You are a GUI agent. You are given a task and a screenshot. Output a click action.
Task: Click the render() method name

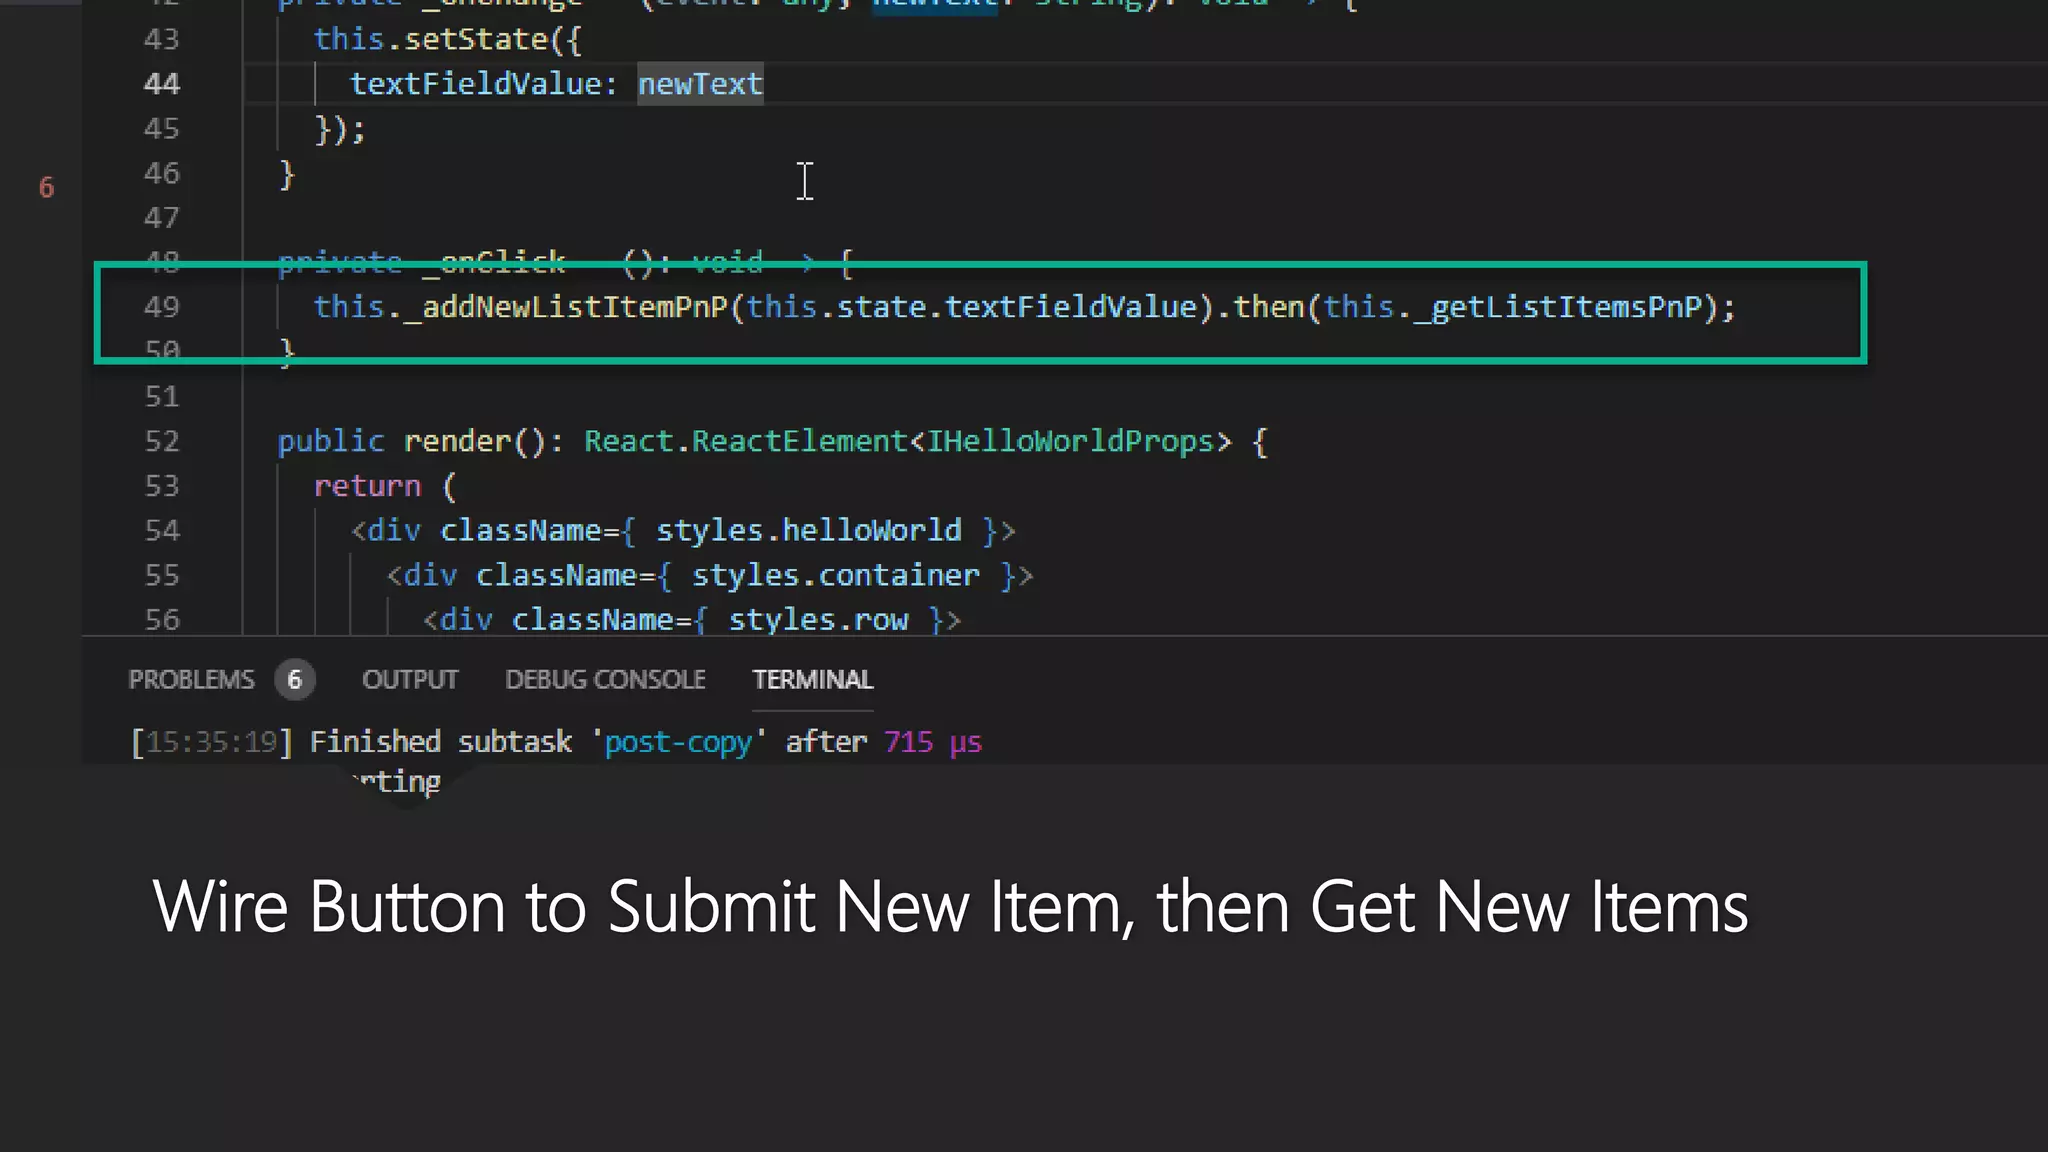click(457, 441)
